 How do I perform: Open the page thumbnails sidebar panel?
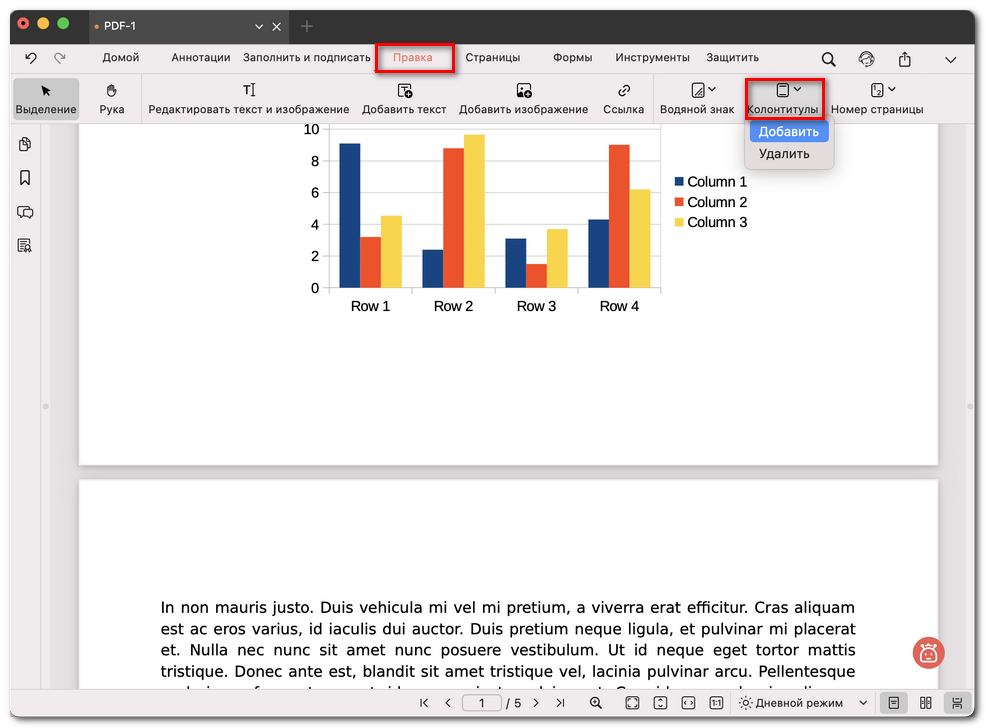click(x=25, y=145)
